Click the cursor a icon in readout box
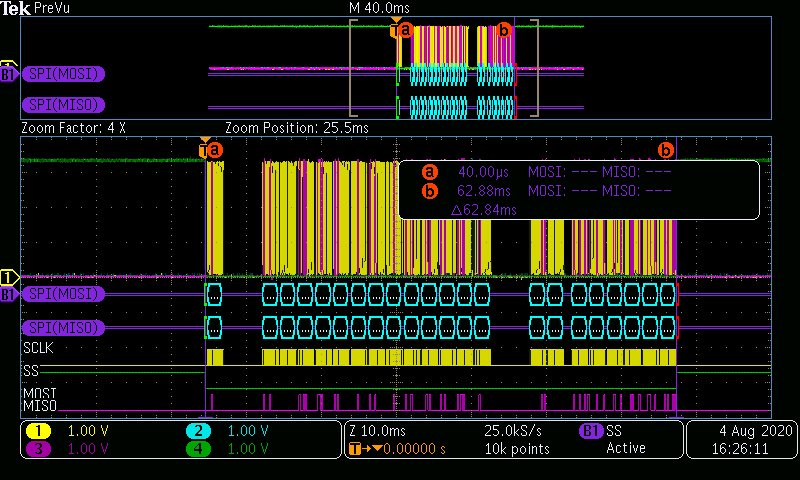The height and width of the screenshot is (480, 800). point(430,172)
